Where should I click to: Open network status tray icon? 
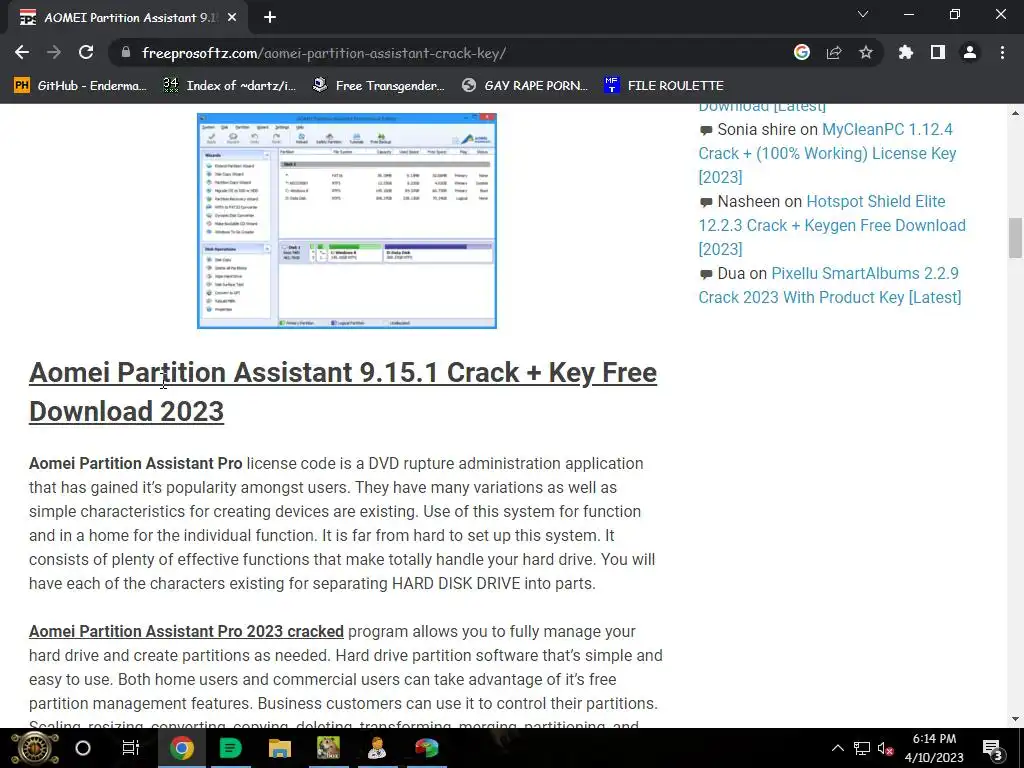[862, 748]
